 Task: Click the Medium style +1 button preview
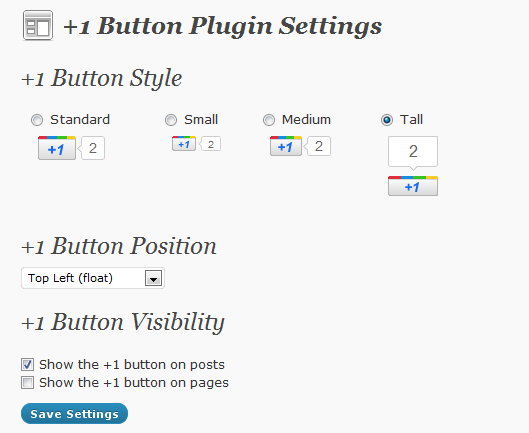tap(286, 146)
